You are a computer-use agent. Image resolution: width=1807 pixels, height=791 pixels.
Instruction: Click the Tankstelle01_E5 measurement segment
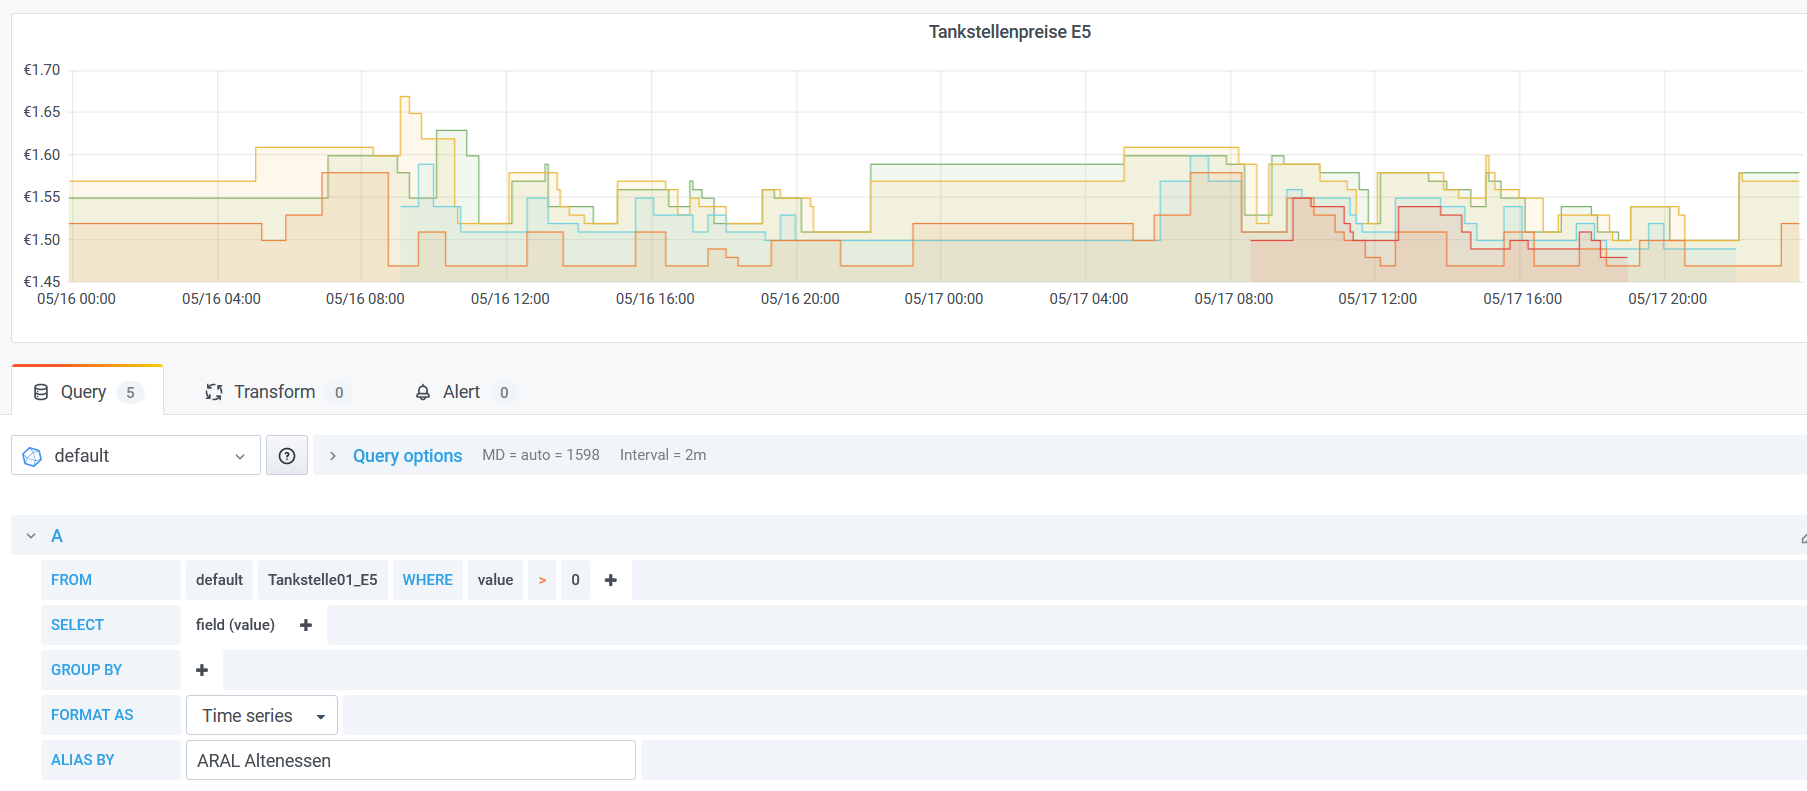(322, 580)
